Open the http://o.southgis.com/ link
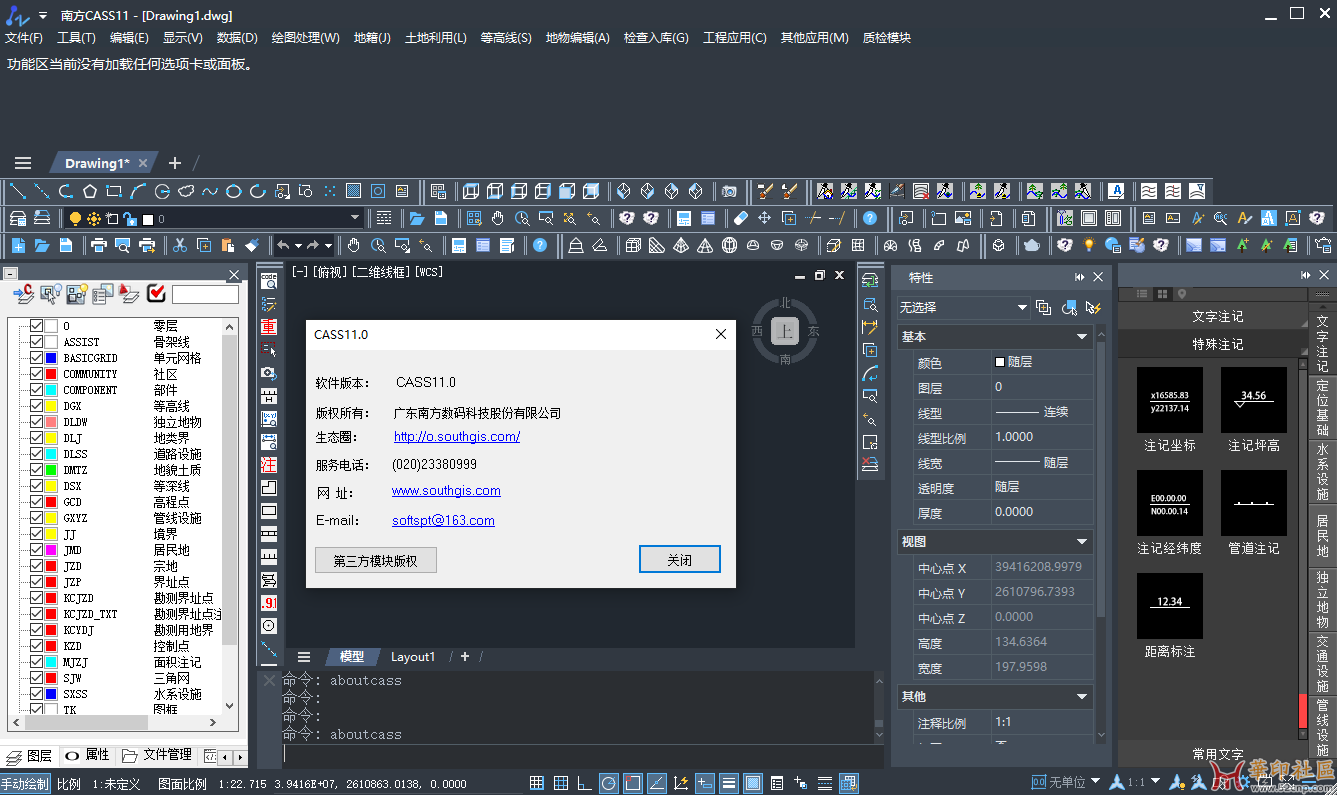The image size is (1337, 795). 457,436
